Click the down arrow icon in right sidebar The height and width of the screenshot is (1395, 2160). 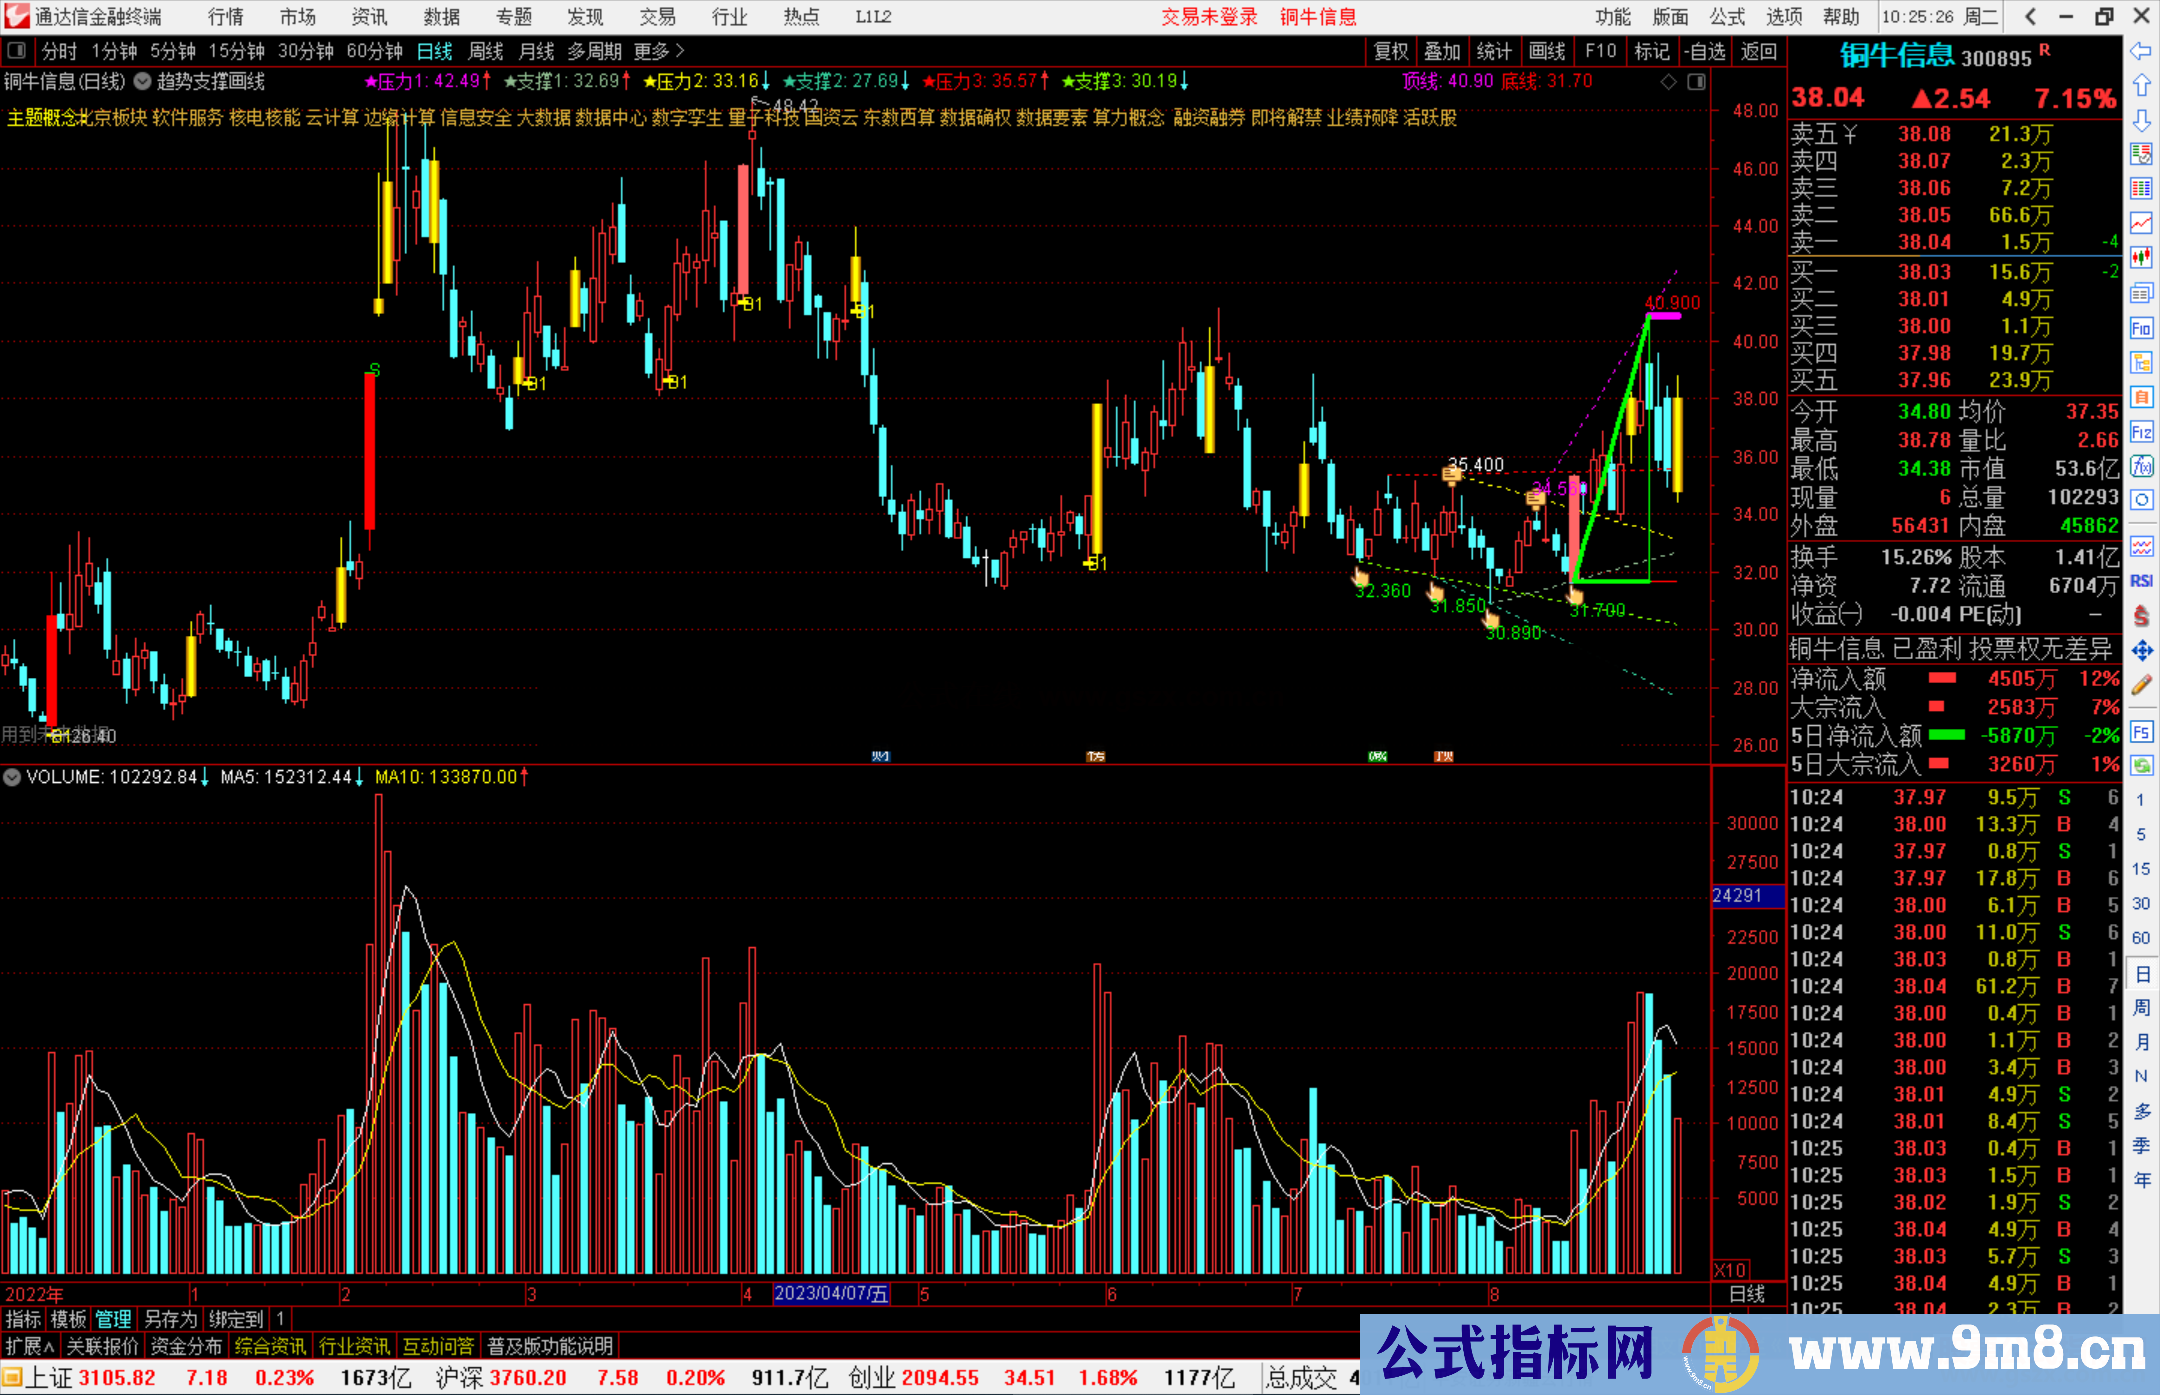2141,120
